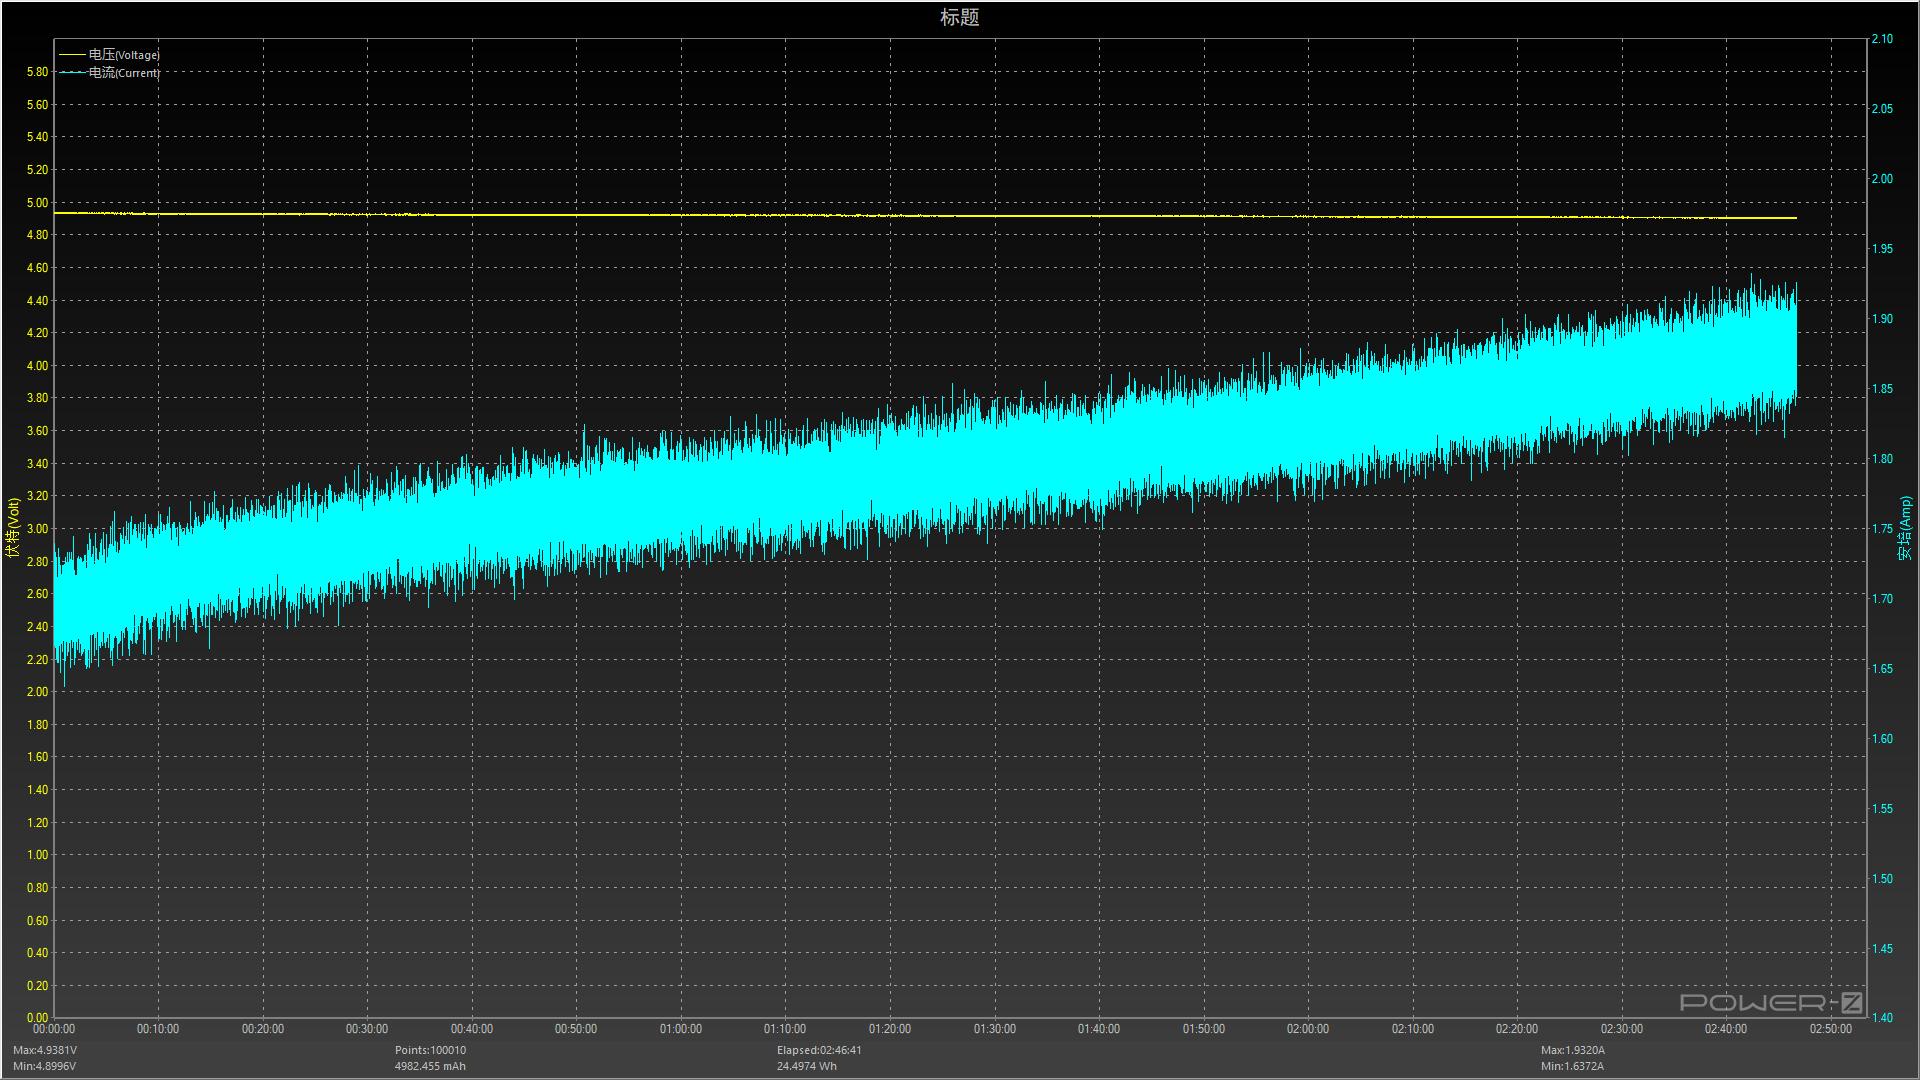The width and height of the screenshot is (1920, 1080).
Task: Click the cyan Current legend line swatch
Action: coord(72,73)
